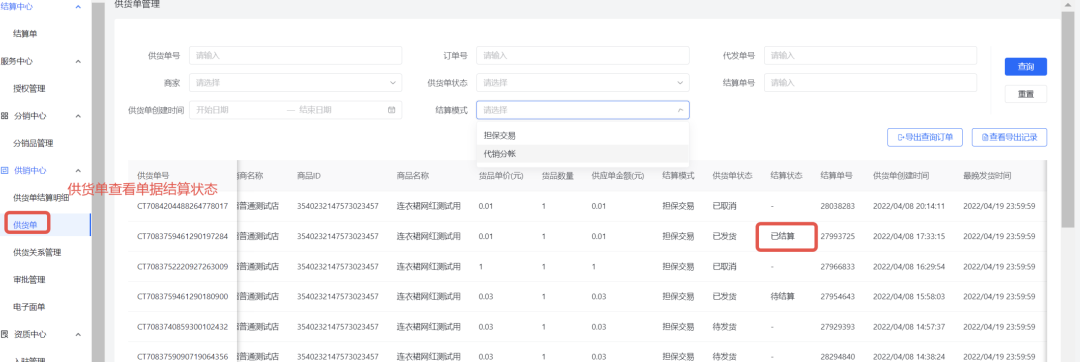Click settlement number 27966833
This screenshot has width=1080, height=362.
pos(838,266)
